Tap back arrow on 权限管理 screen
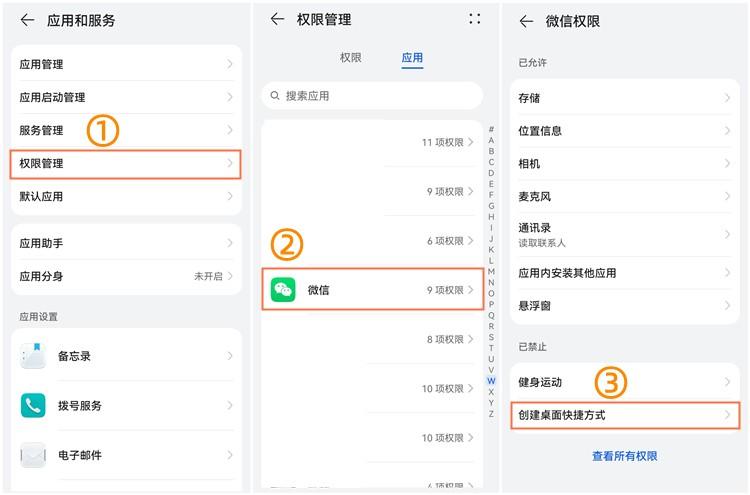 click(277, 19)
